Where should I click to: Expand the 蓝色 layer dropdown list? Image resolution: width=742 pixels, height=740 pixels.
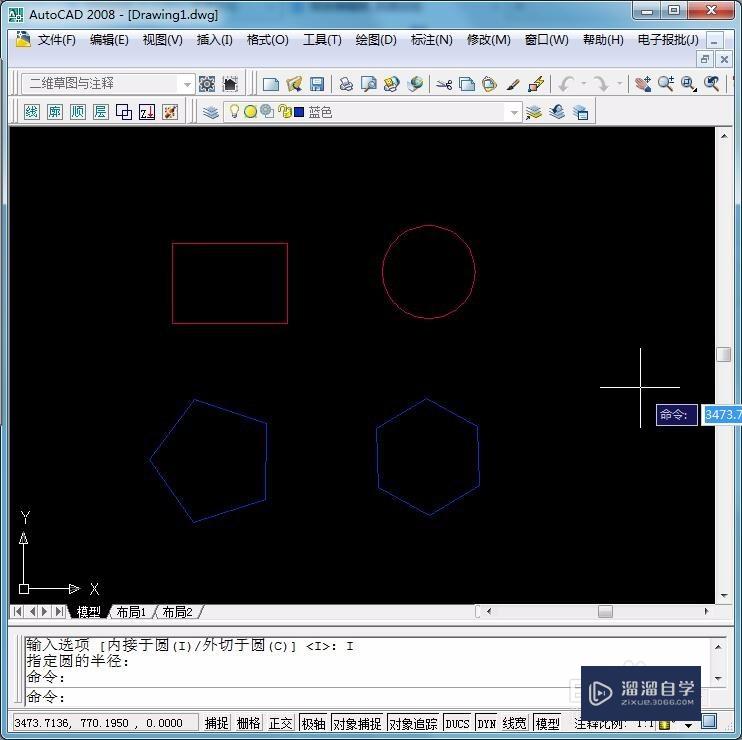click(514, 113)
